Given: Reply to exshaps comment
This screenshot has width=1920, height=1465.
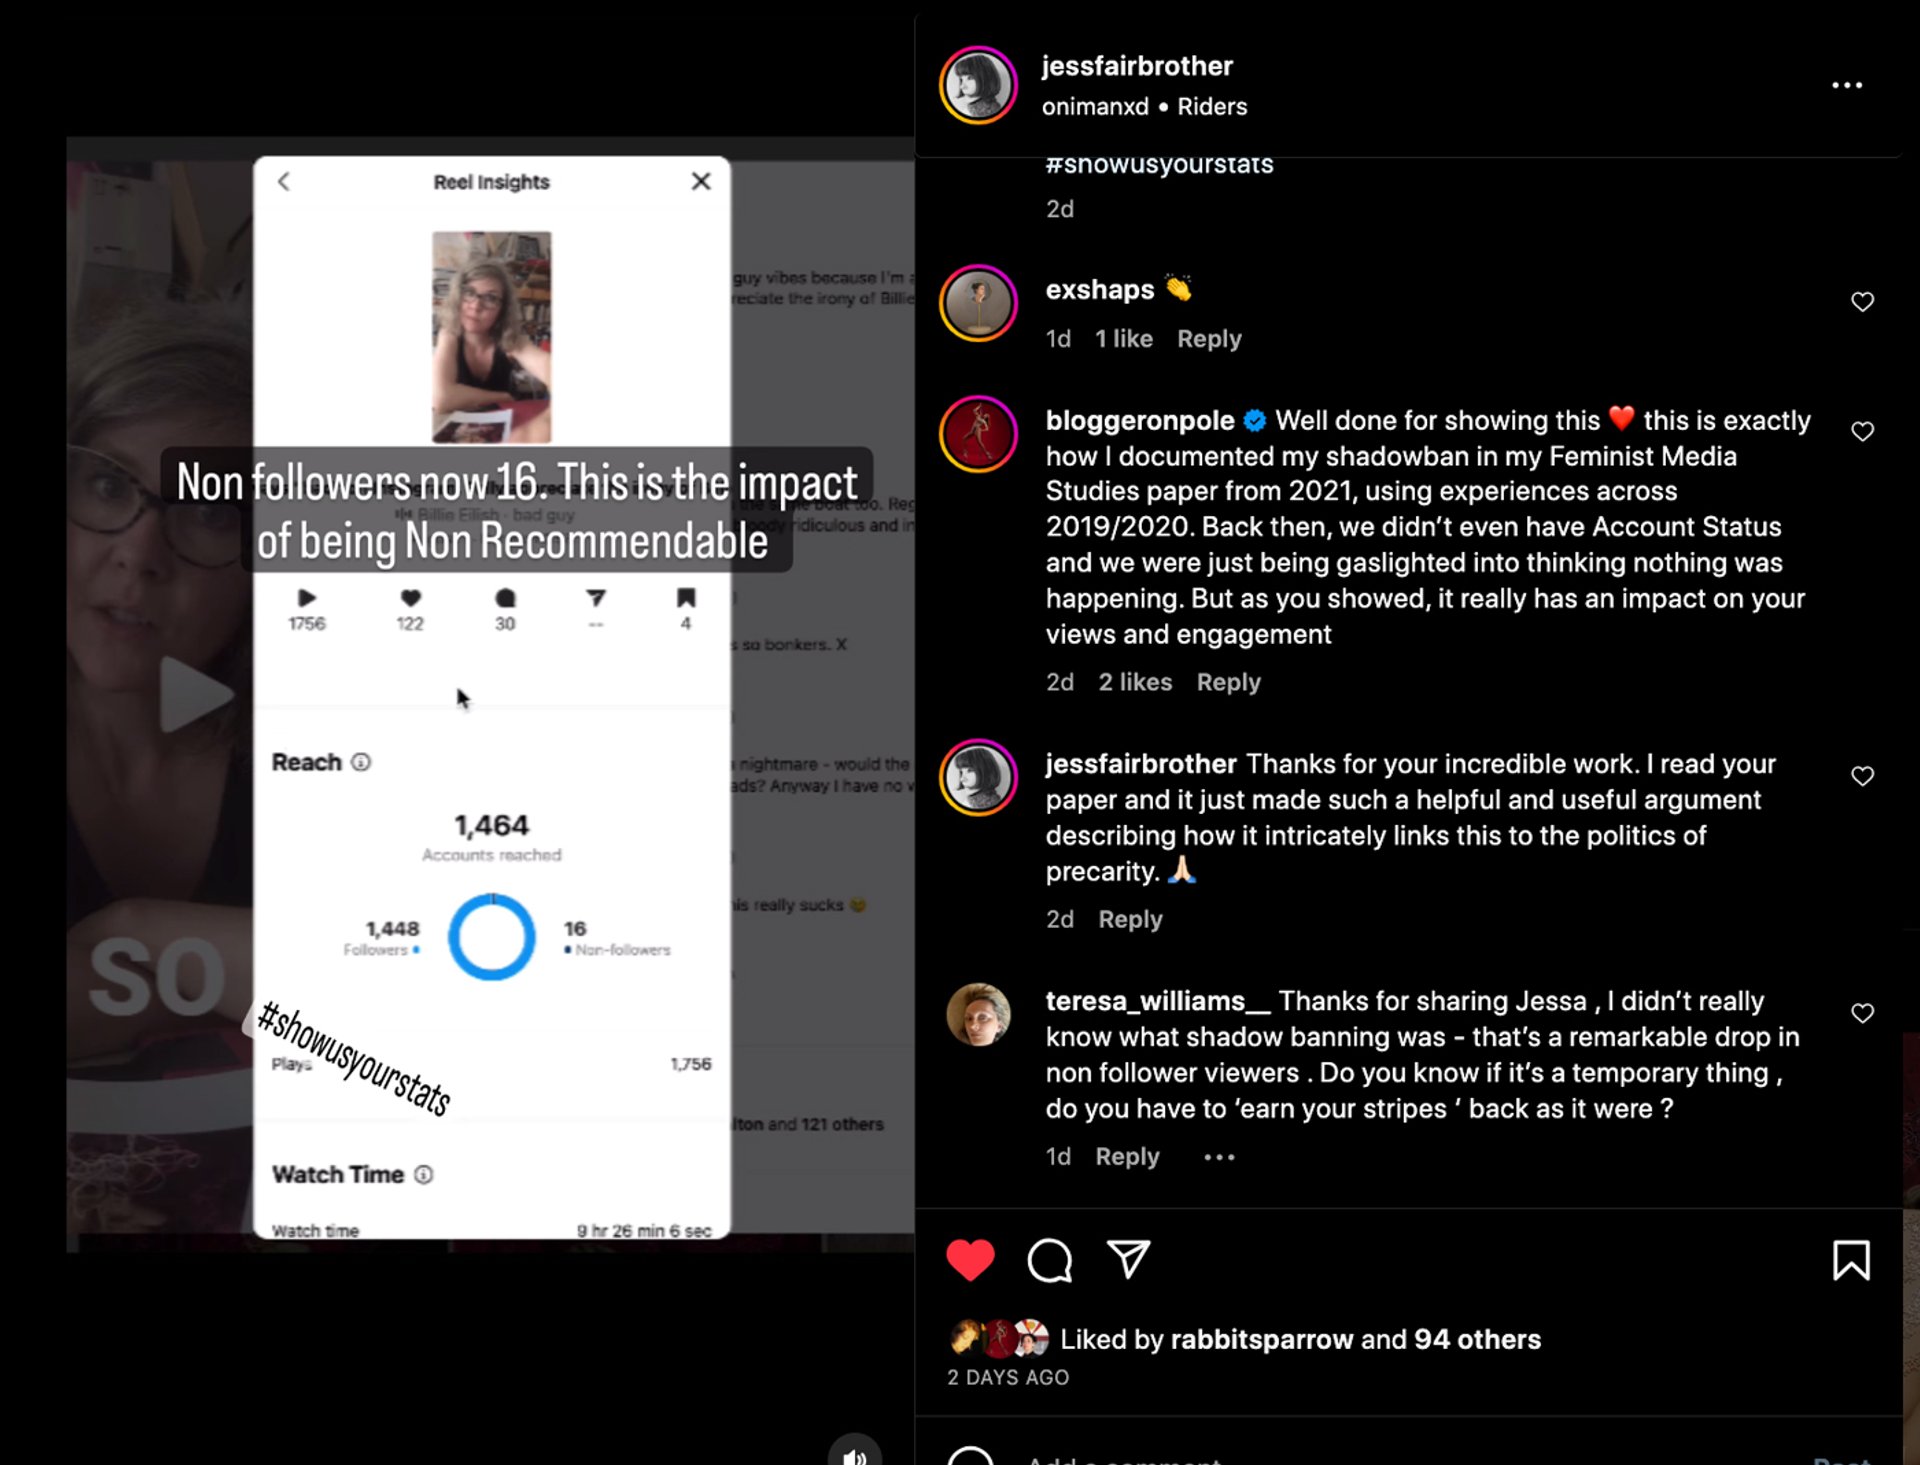Looking at the screenshot, I should 1209,339.
